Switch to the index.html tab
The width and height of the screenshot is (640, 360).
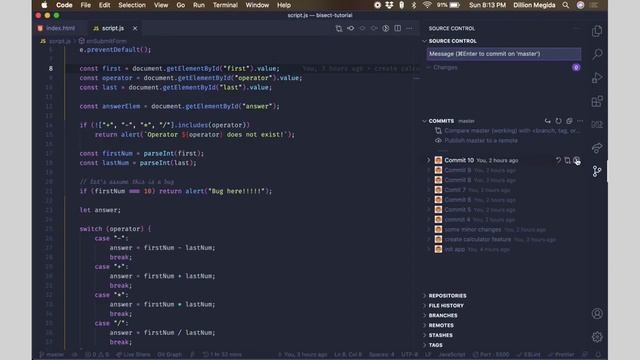60,28
